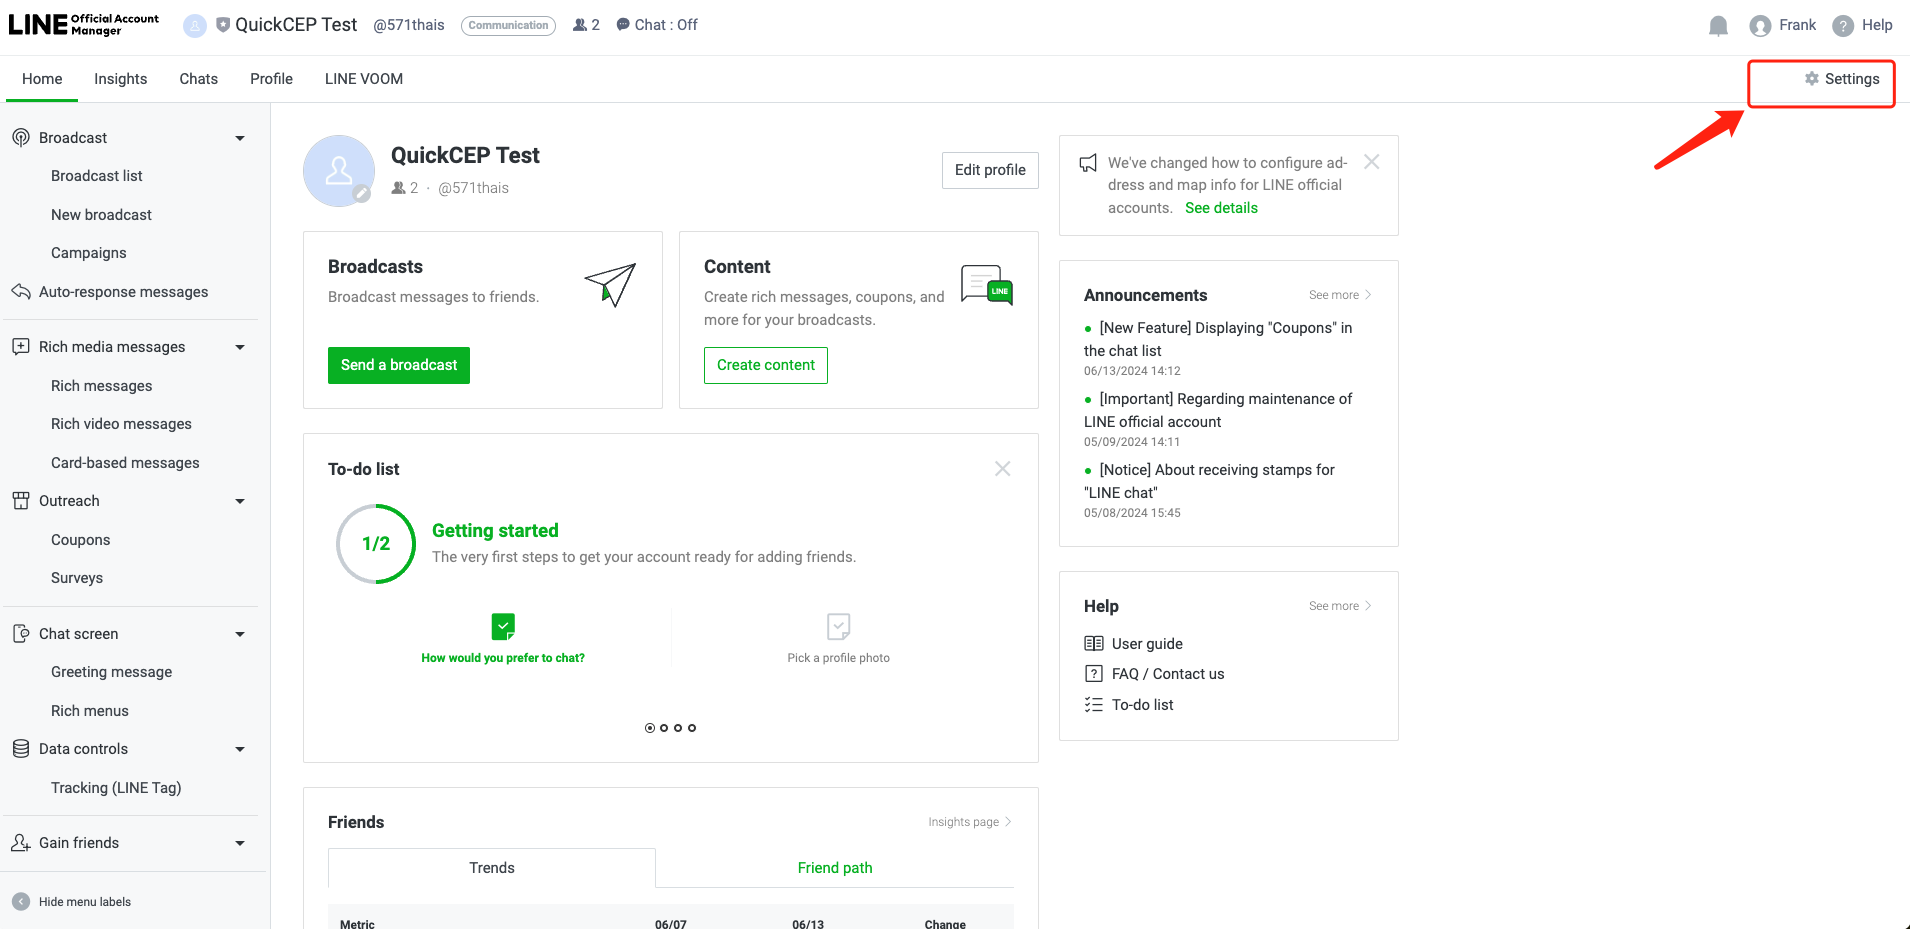
Task: Open the Insights tab
Action: pyautogui.click(x=120, y=79)
